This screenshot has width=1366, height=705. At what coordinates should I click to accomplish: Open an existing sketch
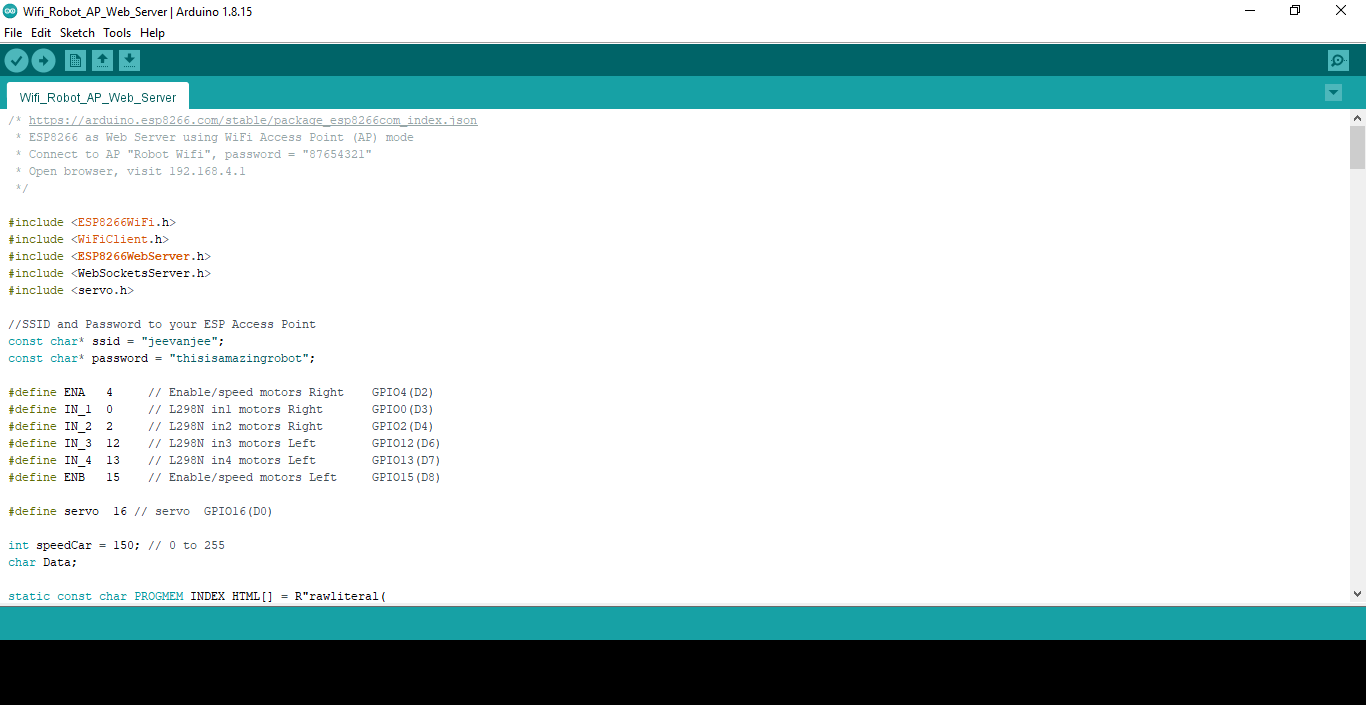[102, 60]
